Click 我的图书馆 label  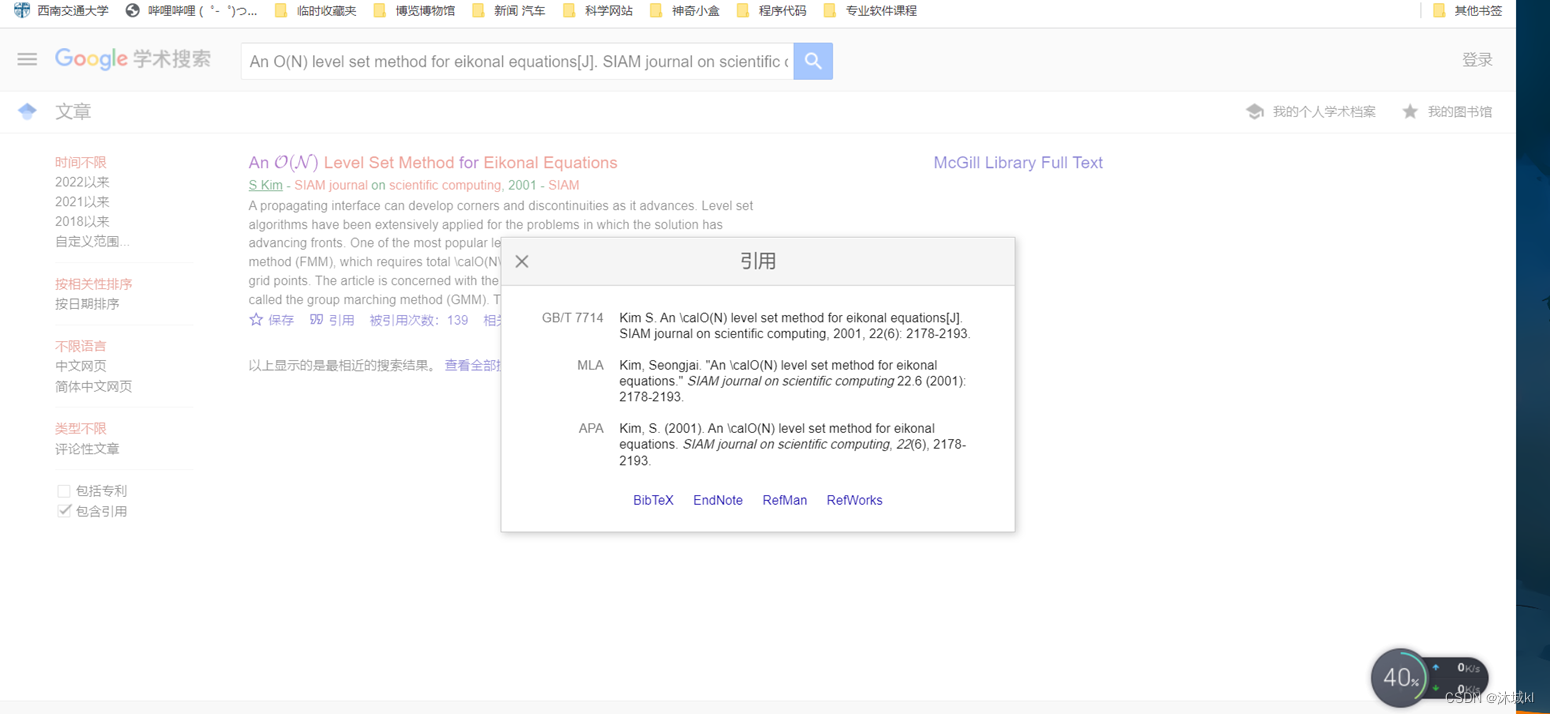[1460, 112]
